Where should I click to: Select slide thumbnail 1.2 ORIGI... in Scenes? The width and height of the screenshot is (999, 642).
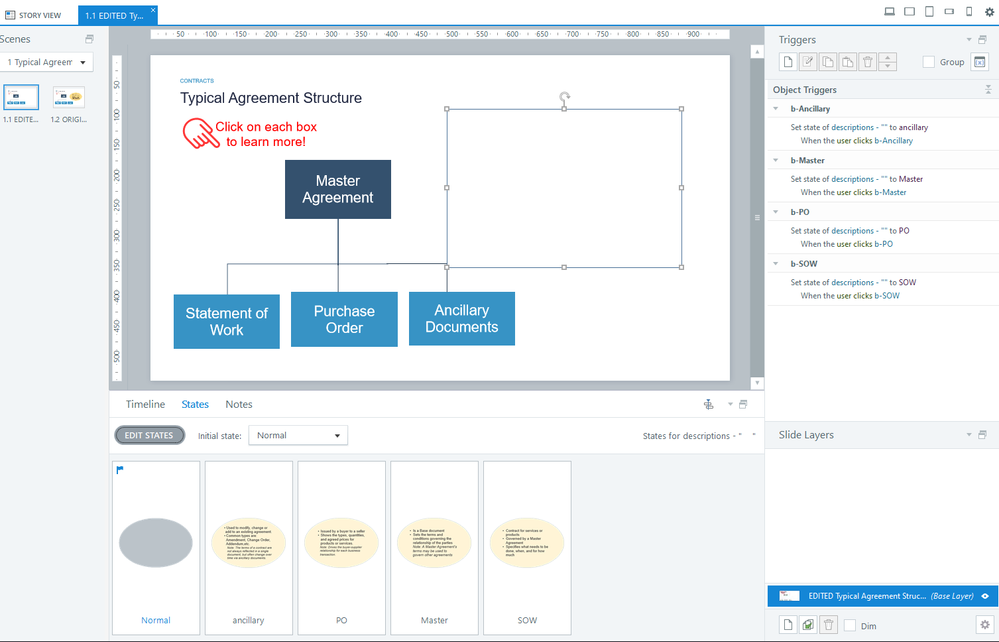[x=68, y=97]
